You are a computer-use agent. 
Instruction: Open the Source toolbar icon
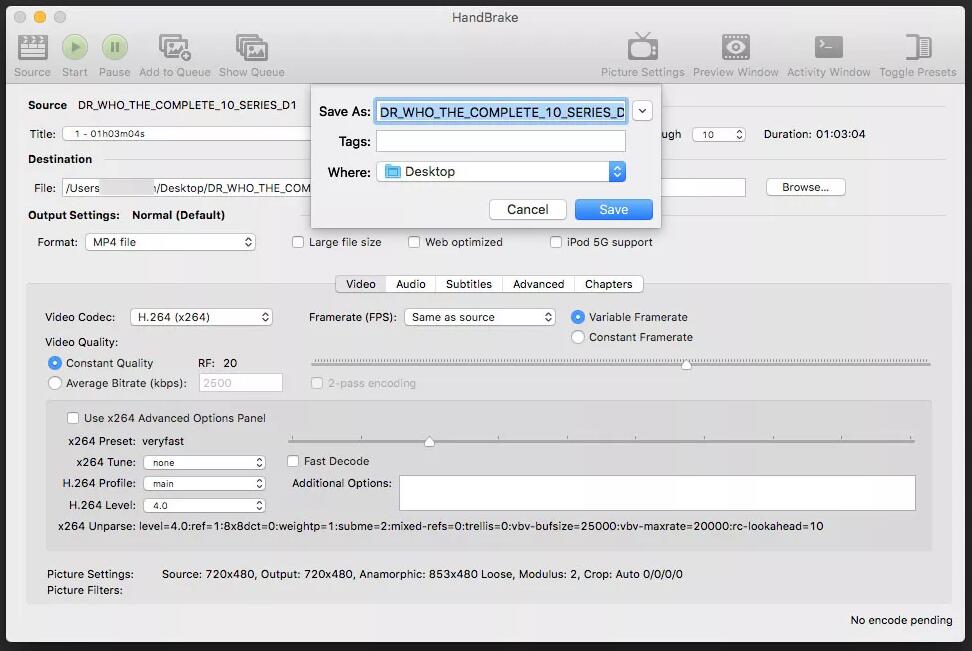pos(32,48)
